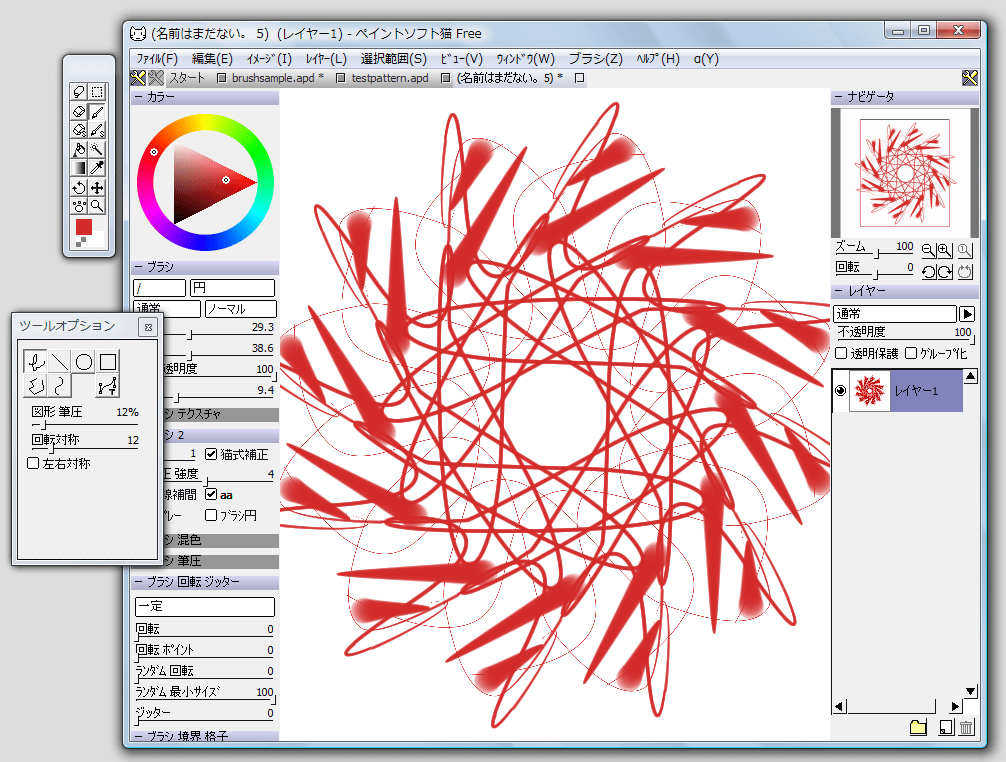The height and width of the screenshot is (762, 1006).
Task: Enable the 透明保護 checkbox
Action: [841, 353]
